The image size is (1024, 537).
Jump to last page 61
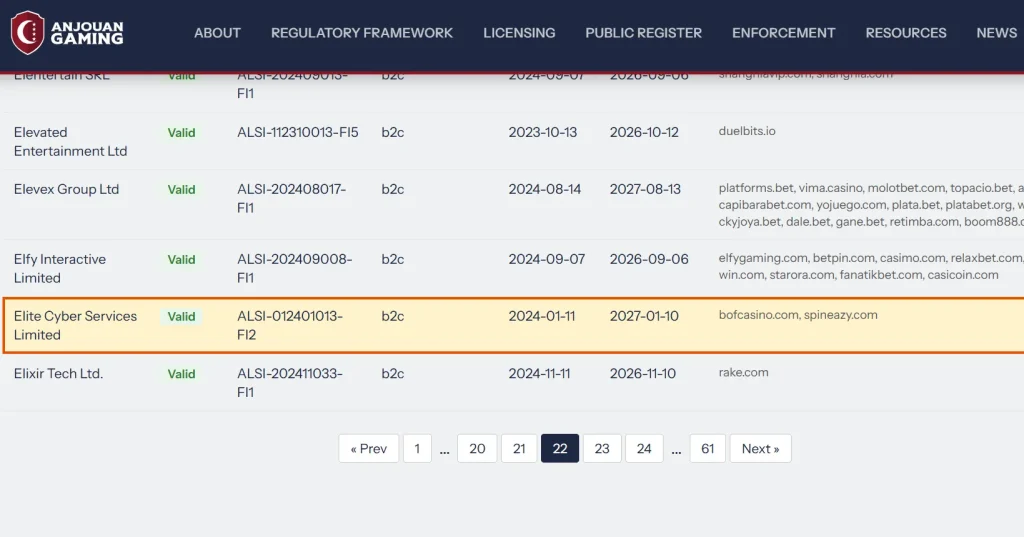click(707, 448)
